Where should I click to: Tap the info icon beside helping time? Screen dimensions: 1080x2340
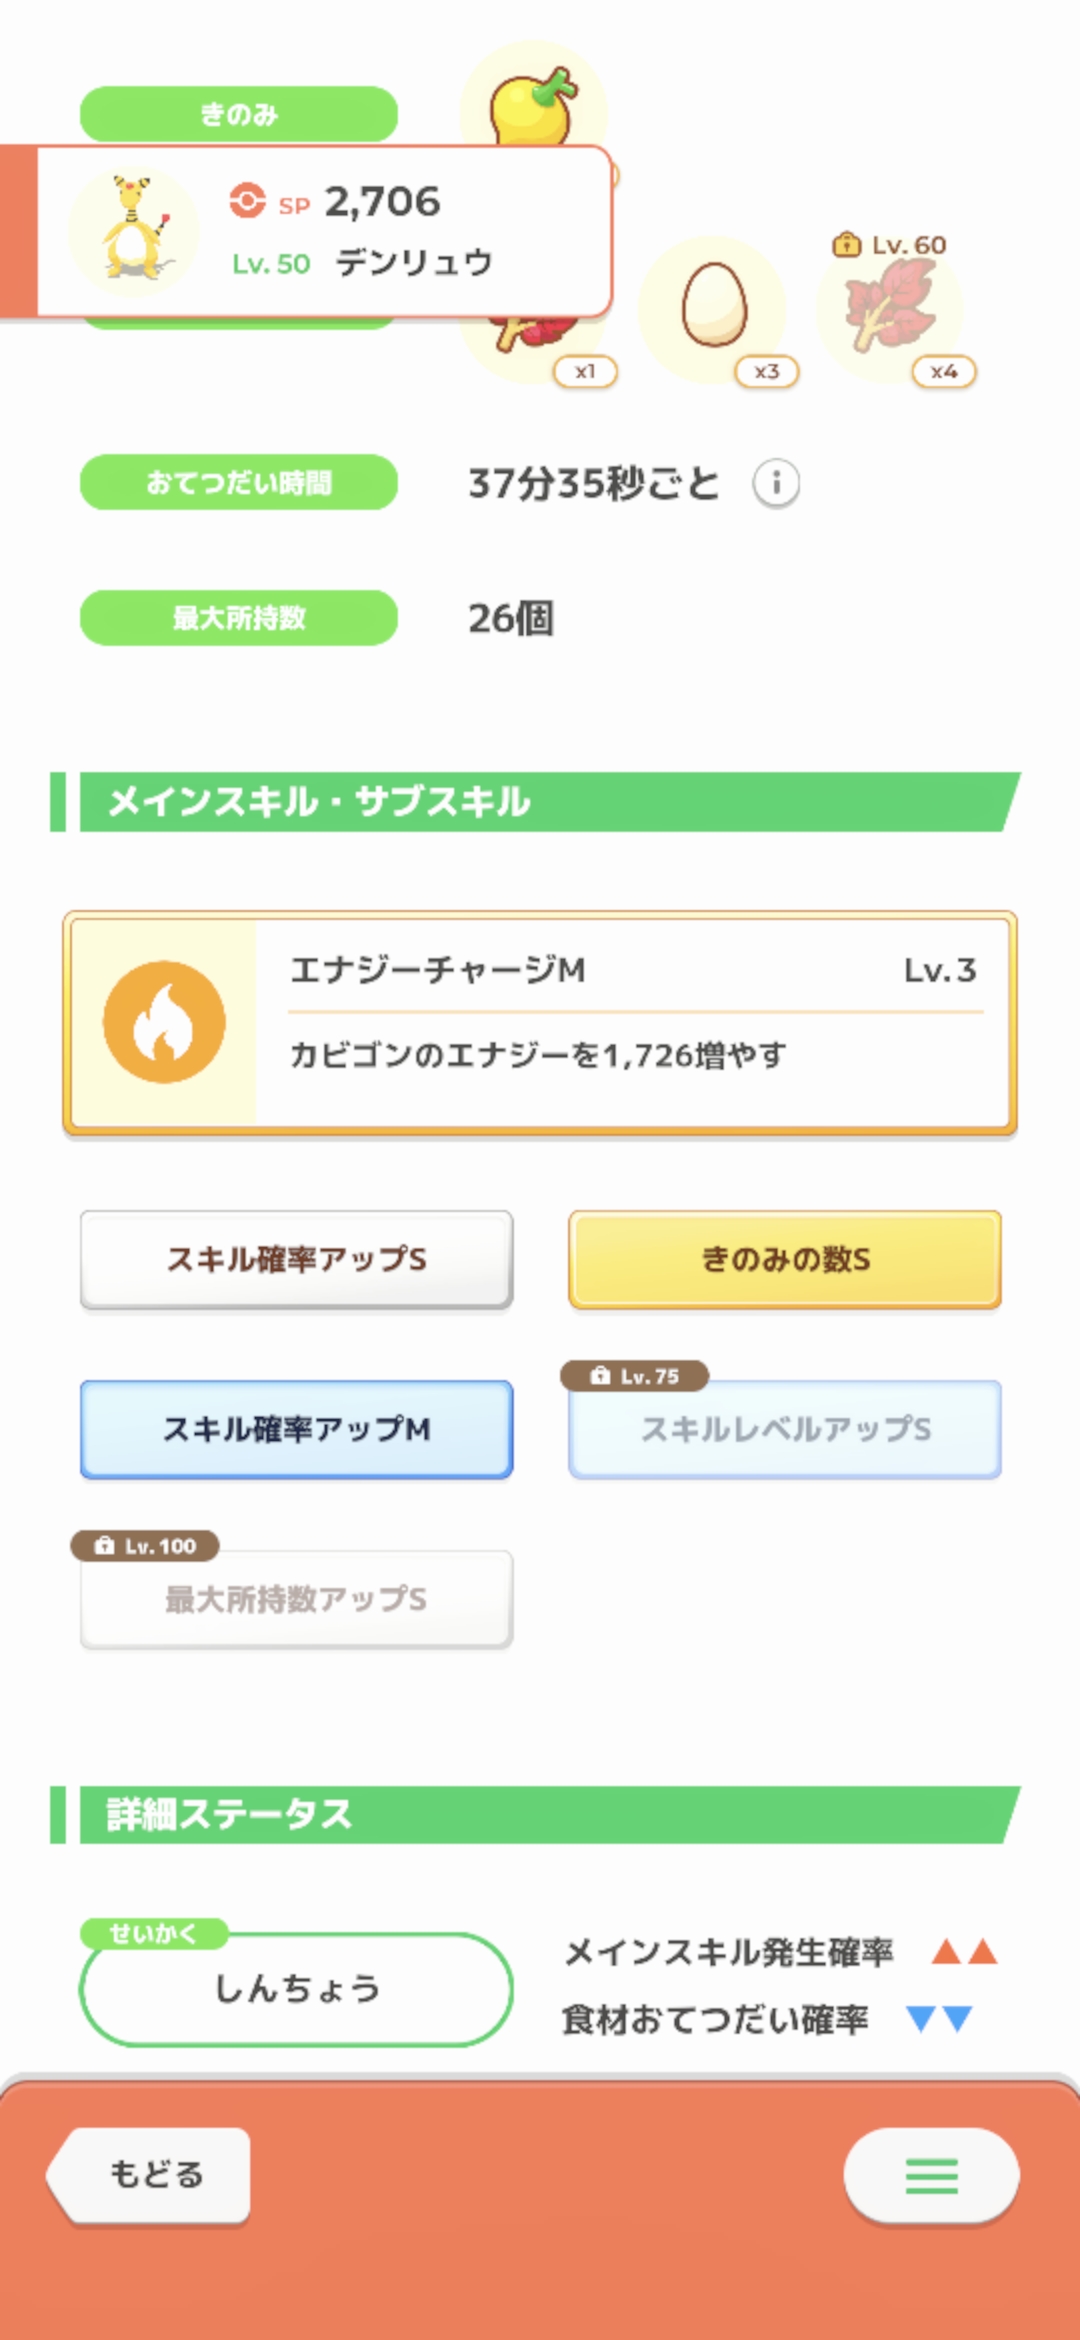pos(776,484)
